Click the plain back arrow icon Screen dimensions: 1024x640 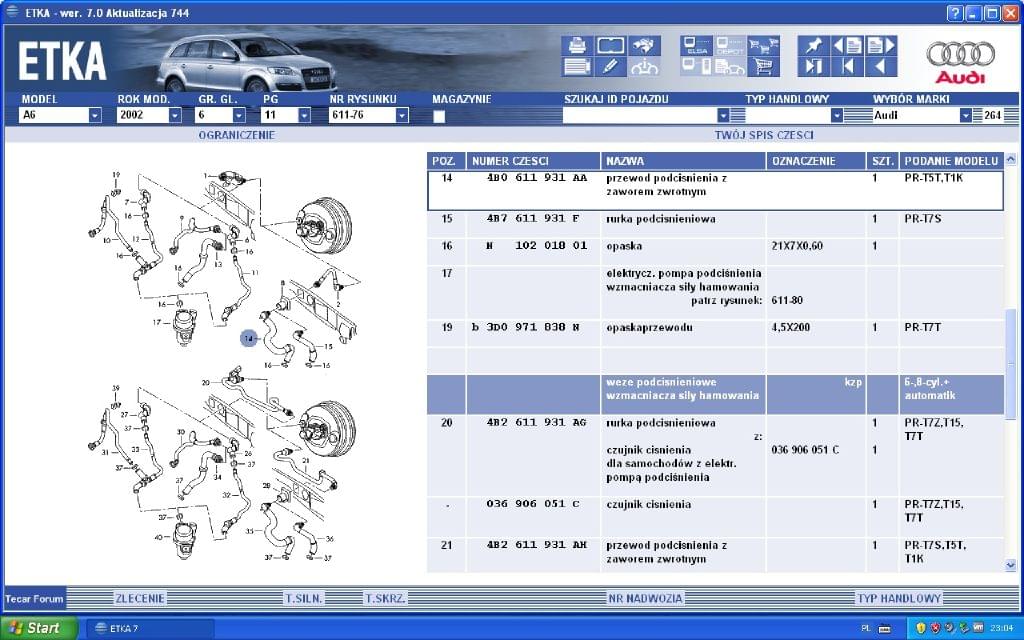click(x=880, y=66)
